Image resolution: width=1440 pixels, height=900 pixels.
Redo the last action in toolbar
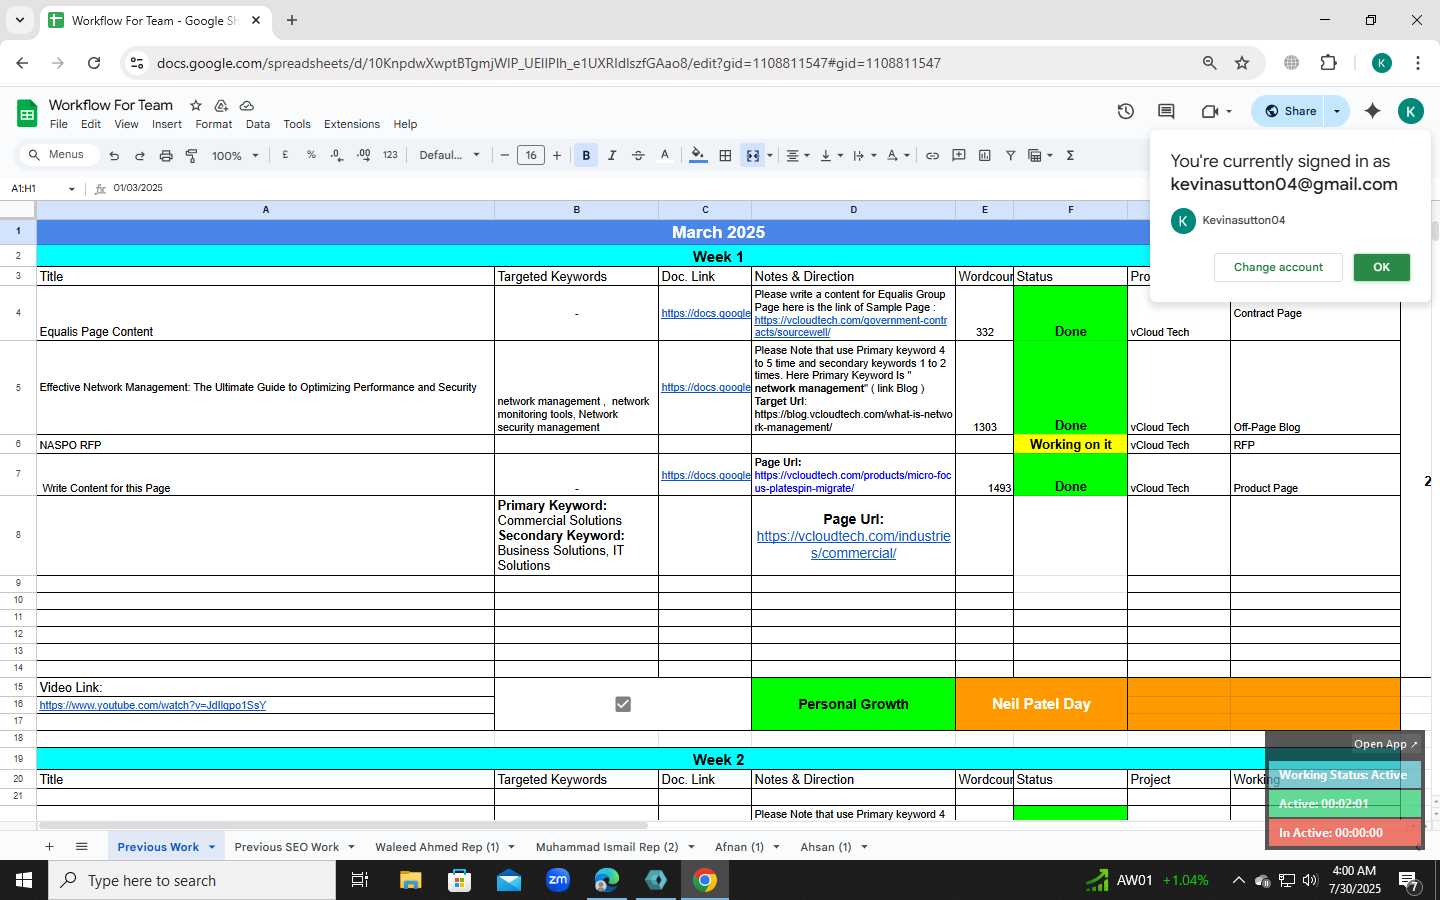tap(140, 155)
